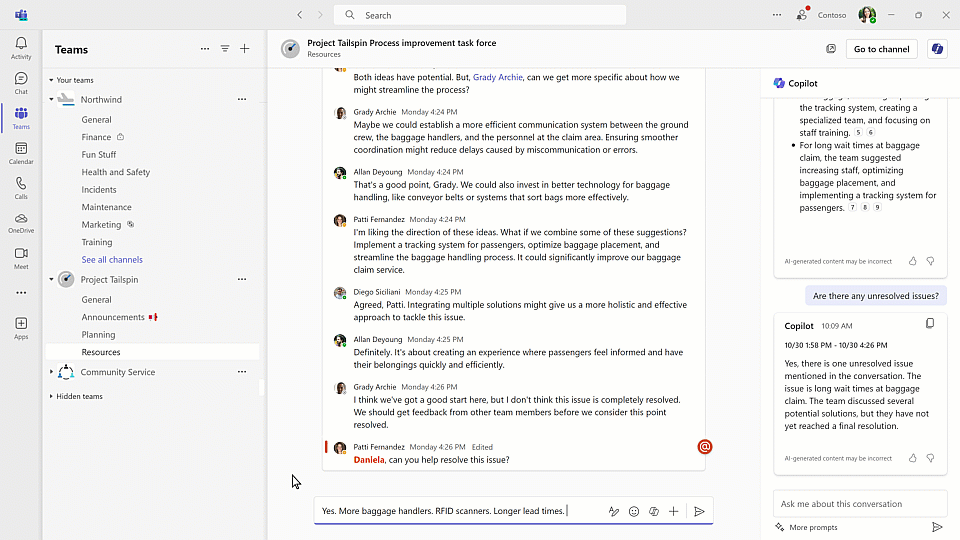Select the Planning channel
The image size is (960, 540).
[x=98, y=335]
